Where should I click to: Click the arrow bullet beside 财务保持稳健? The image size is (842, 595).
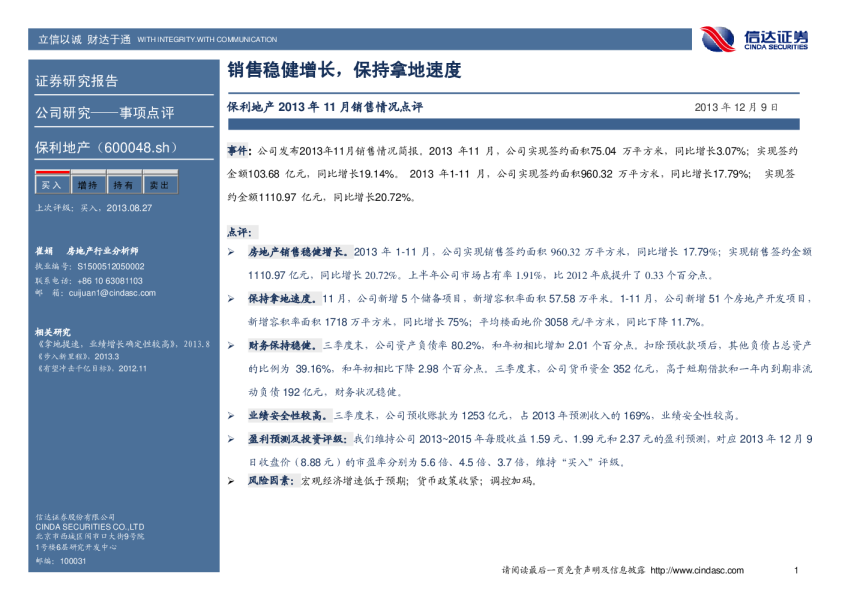click(232, 345)
